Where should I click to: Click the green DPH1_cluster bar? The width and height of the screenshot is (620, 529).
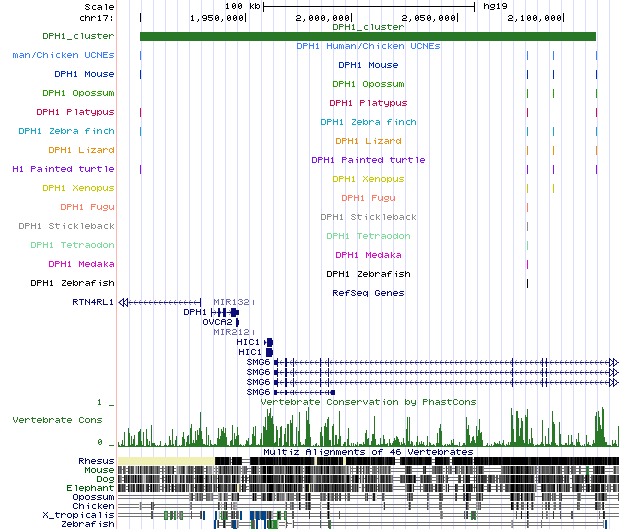click(367, 37)
